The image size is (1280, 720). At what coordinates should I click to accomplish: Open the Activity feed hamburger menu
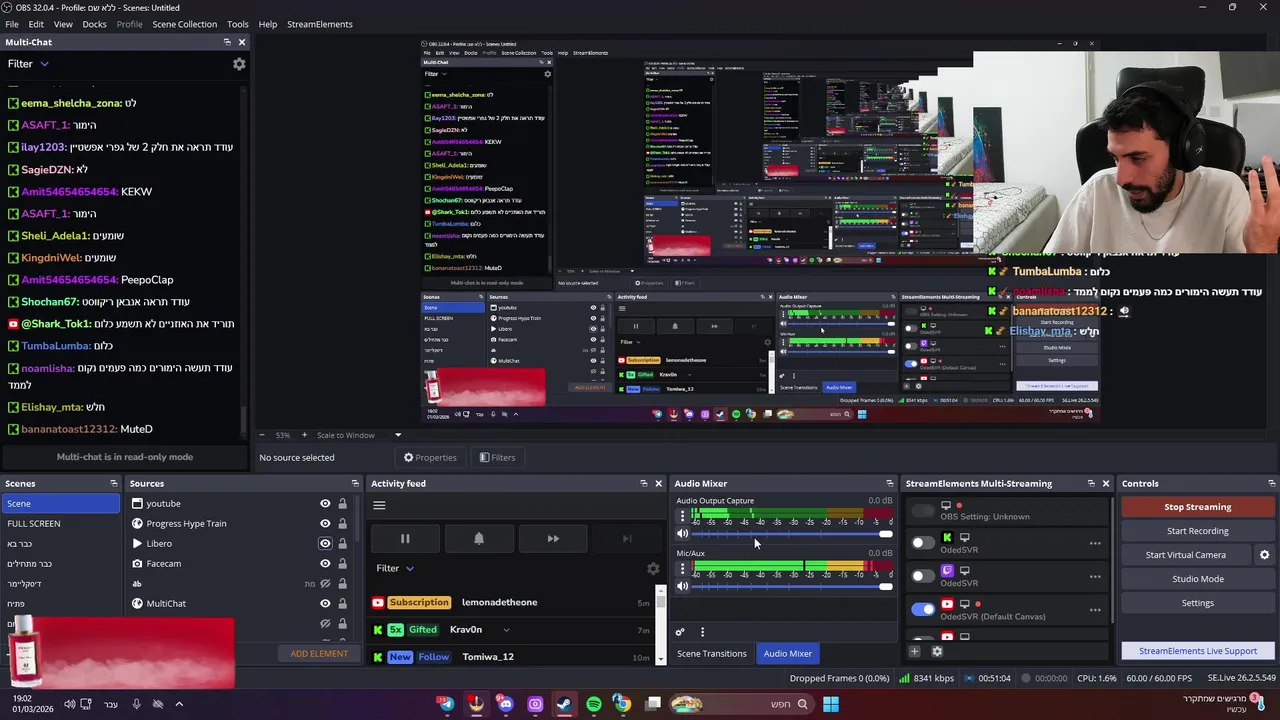[379, 505]
